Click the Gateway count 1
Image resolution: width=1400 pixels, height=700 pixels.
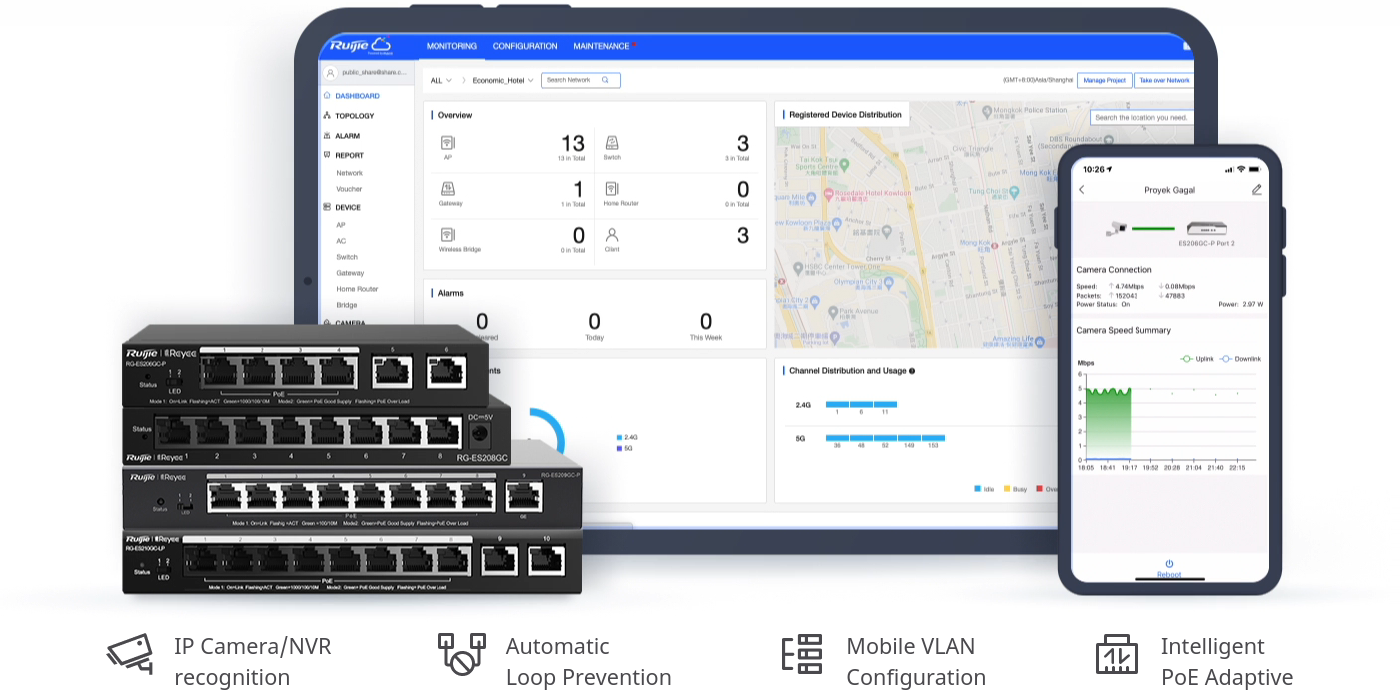click(578, 189)
